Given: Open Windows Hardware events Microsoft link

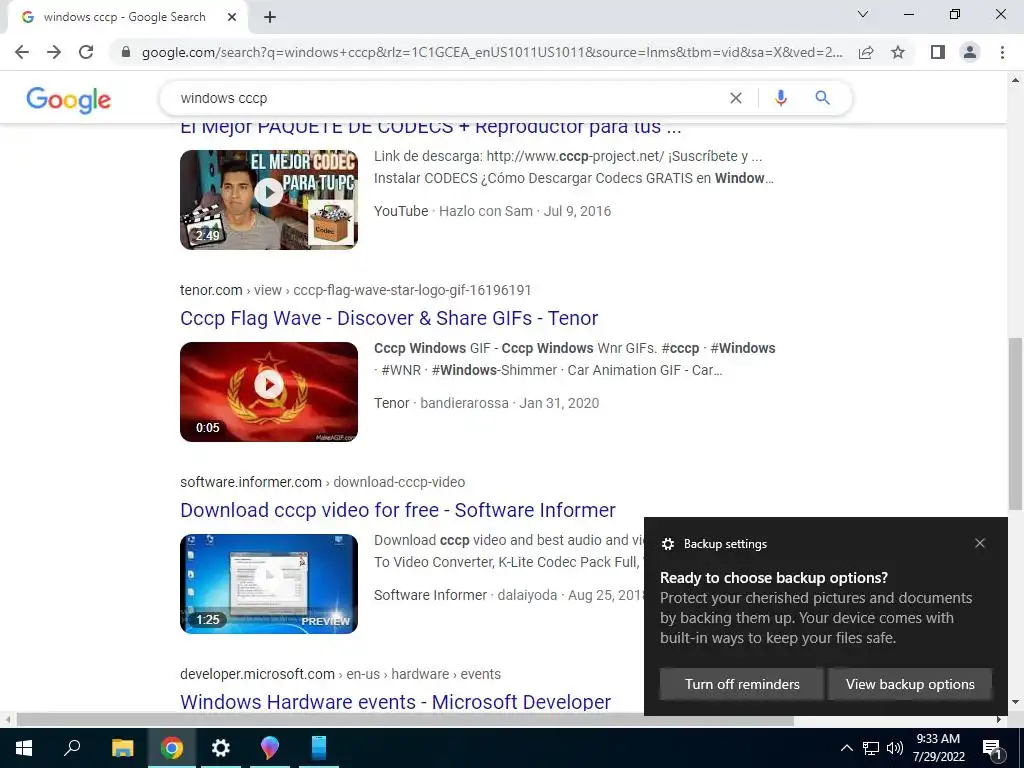Looking at the screenshot, I should (396, 702).
